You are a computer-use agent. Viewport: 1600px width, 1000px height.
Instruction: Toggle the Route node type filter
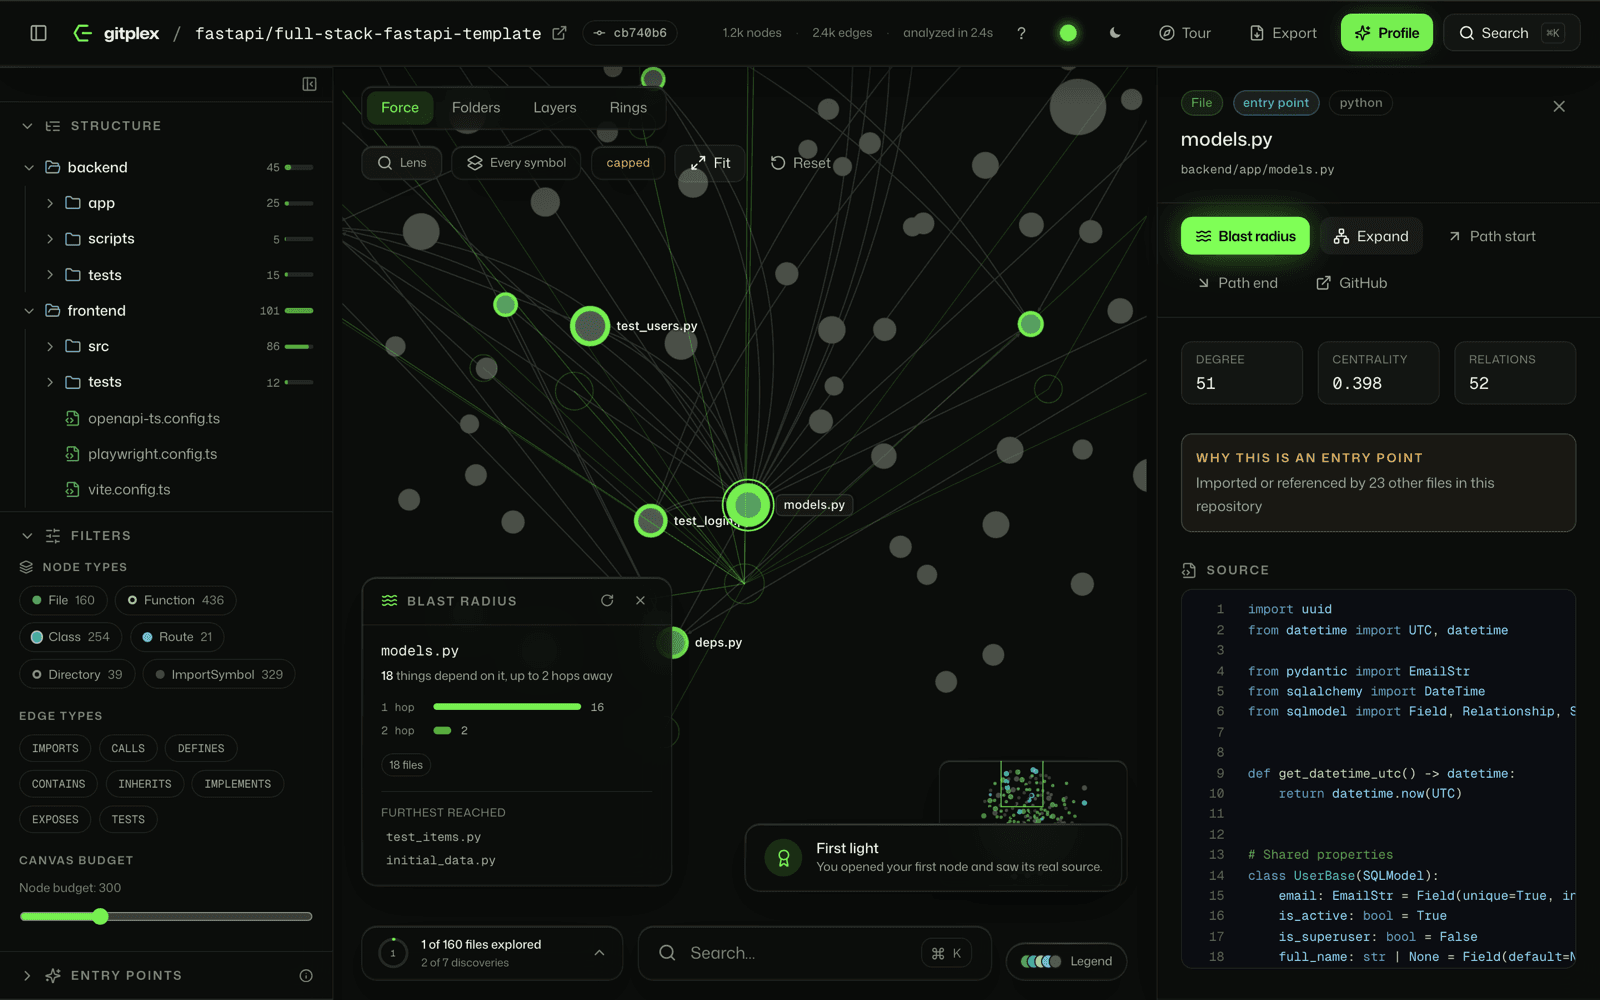point(176,637)
